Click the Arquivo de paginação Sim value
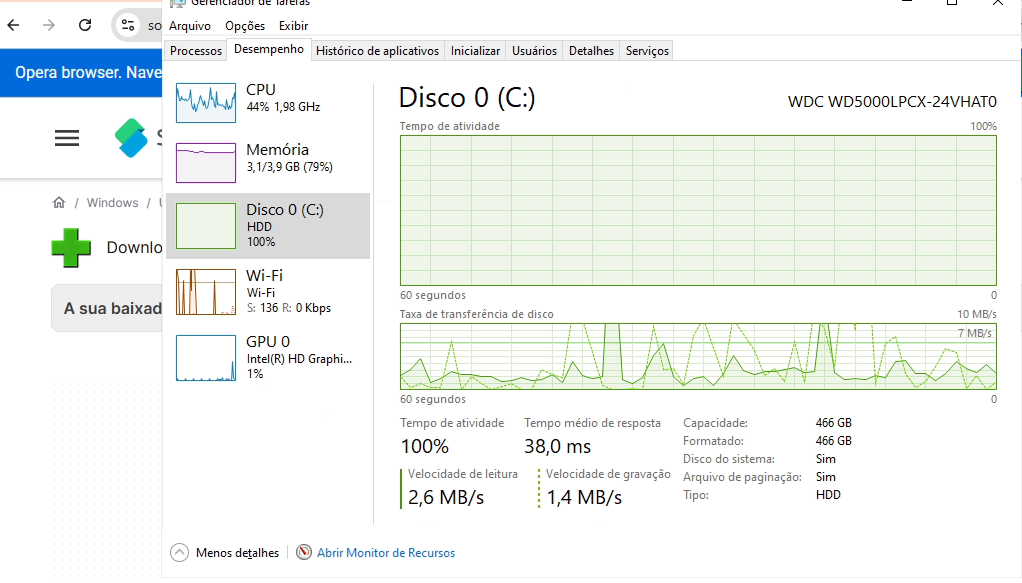The height and width of the screenshot is (583, 1022). [825, 477]
